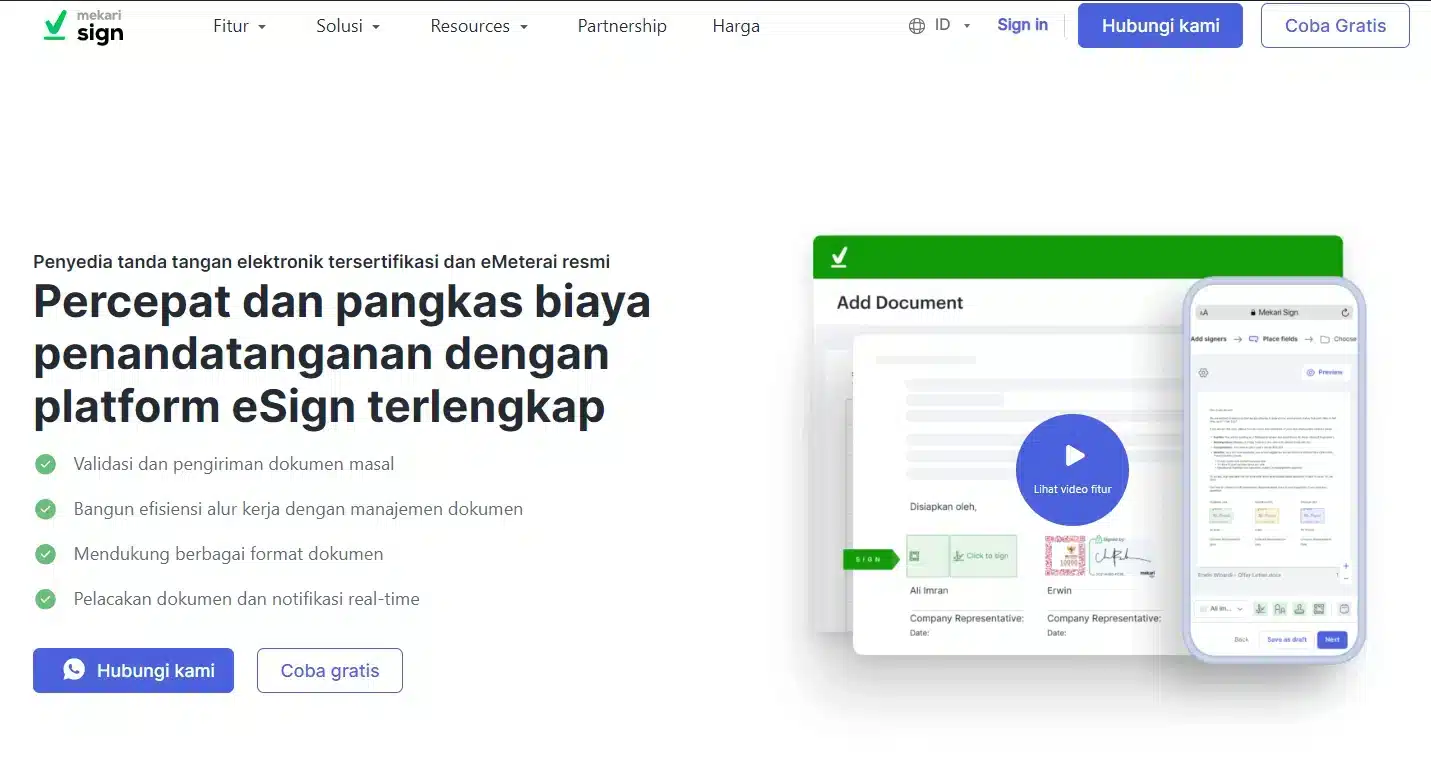Viewport: 1431px width, 764px height.
Task: Toggle checkmark beside "Mendukung berbagai format dokumen"
Action: coord(45,554)
